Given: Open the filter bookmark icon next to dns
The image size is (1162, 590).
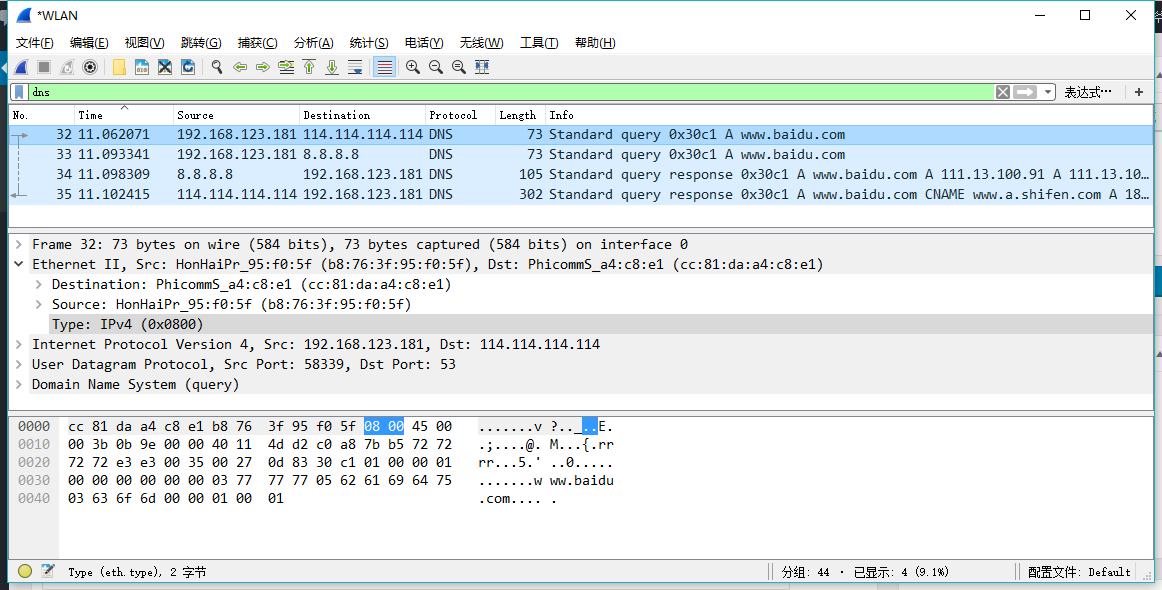Looking at the screenshot, I should pyautogui.click(x=19, y=92).
